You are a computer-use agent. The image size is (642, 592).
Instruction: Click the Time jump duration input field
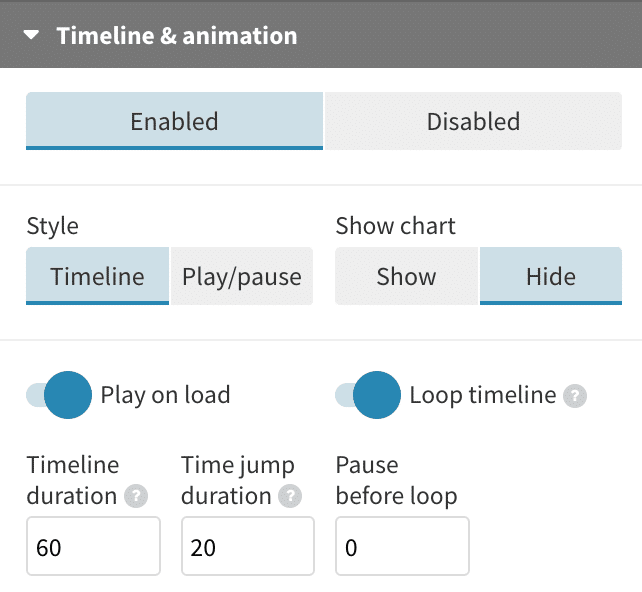(x=247, y=547)
